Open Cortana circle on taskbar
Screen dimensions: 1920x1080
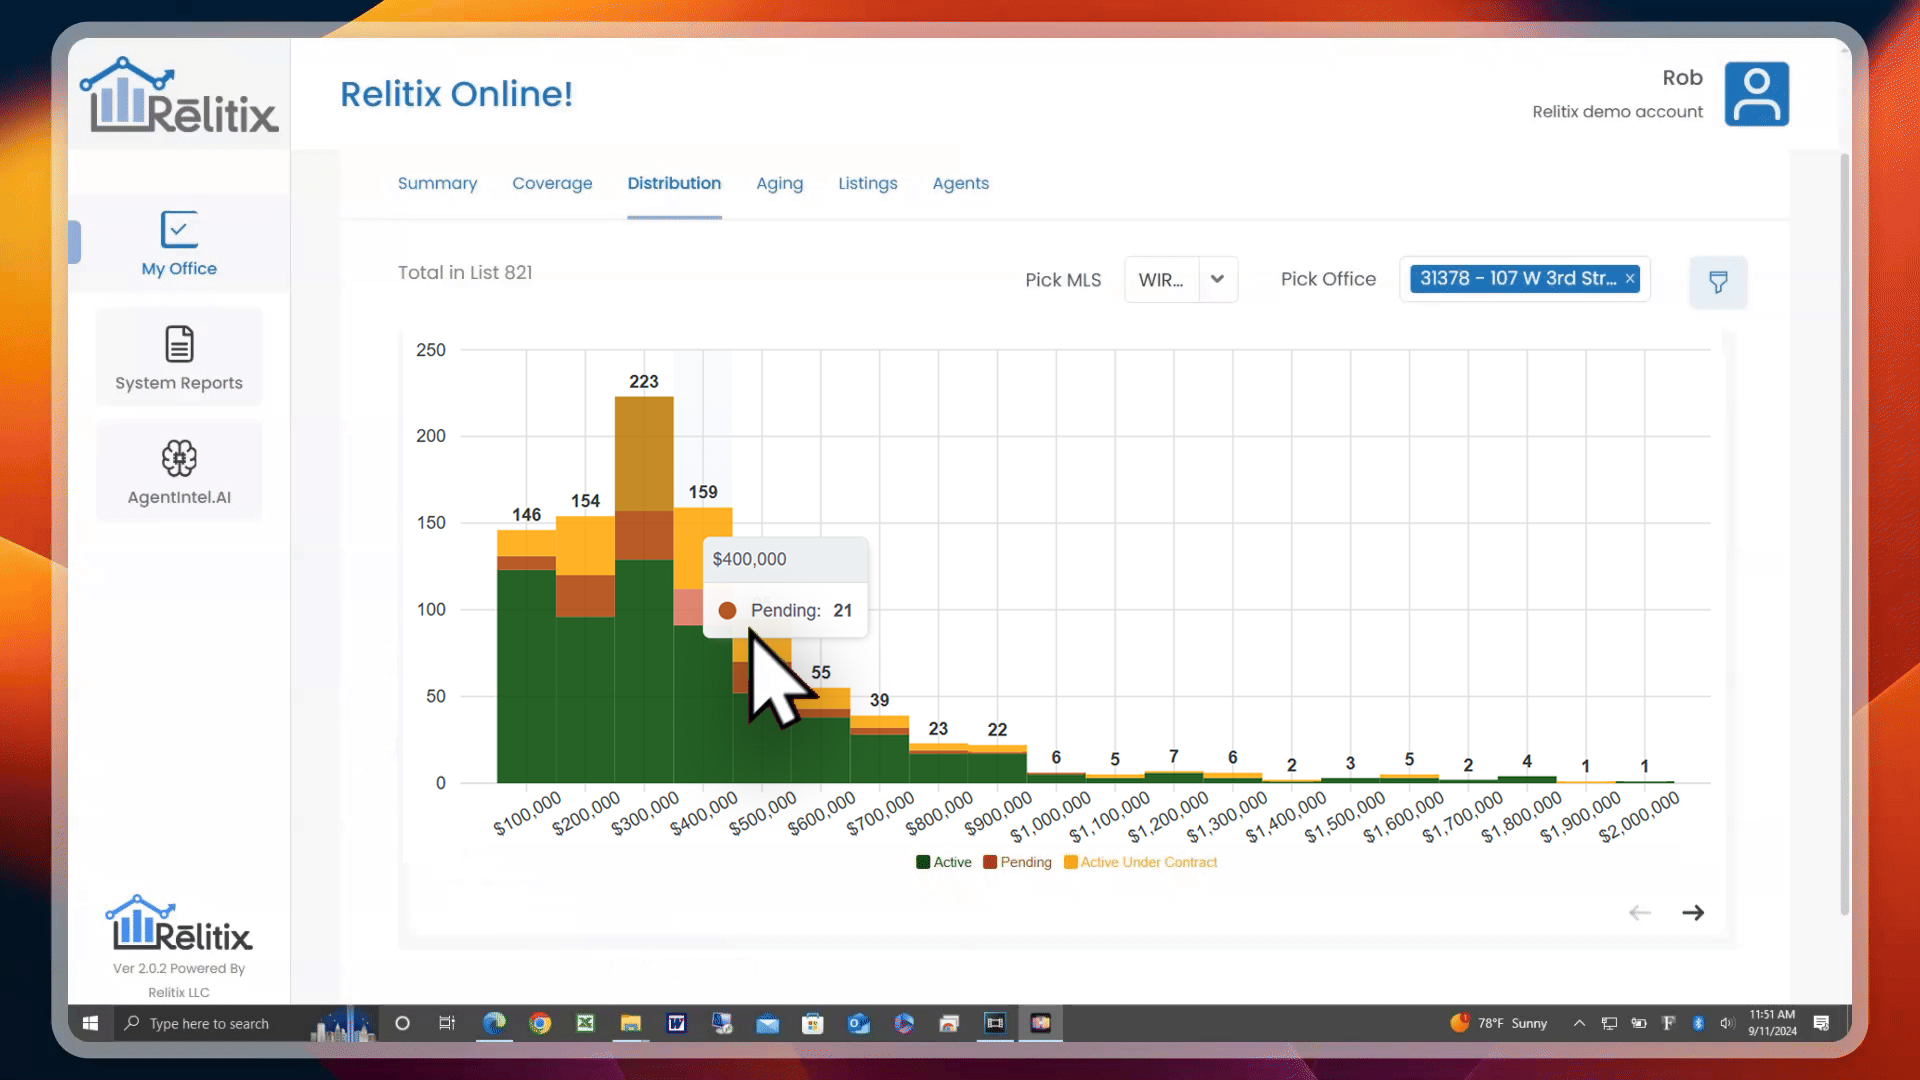coord(402,1023)
